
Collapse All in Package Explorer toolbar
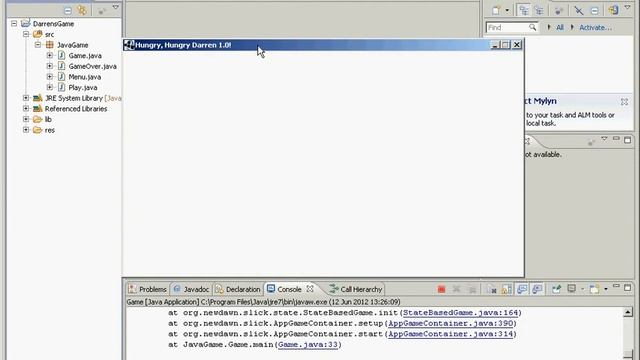[x=68, y=11]
